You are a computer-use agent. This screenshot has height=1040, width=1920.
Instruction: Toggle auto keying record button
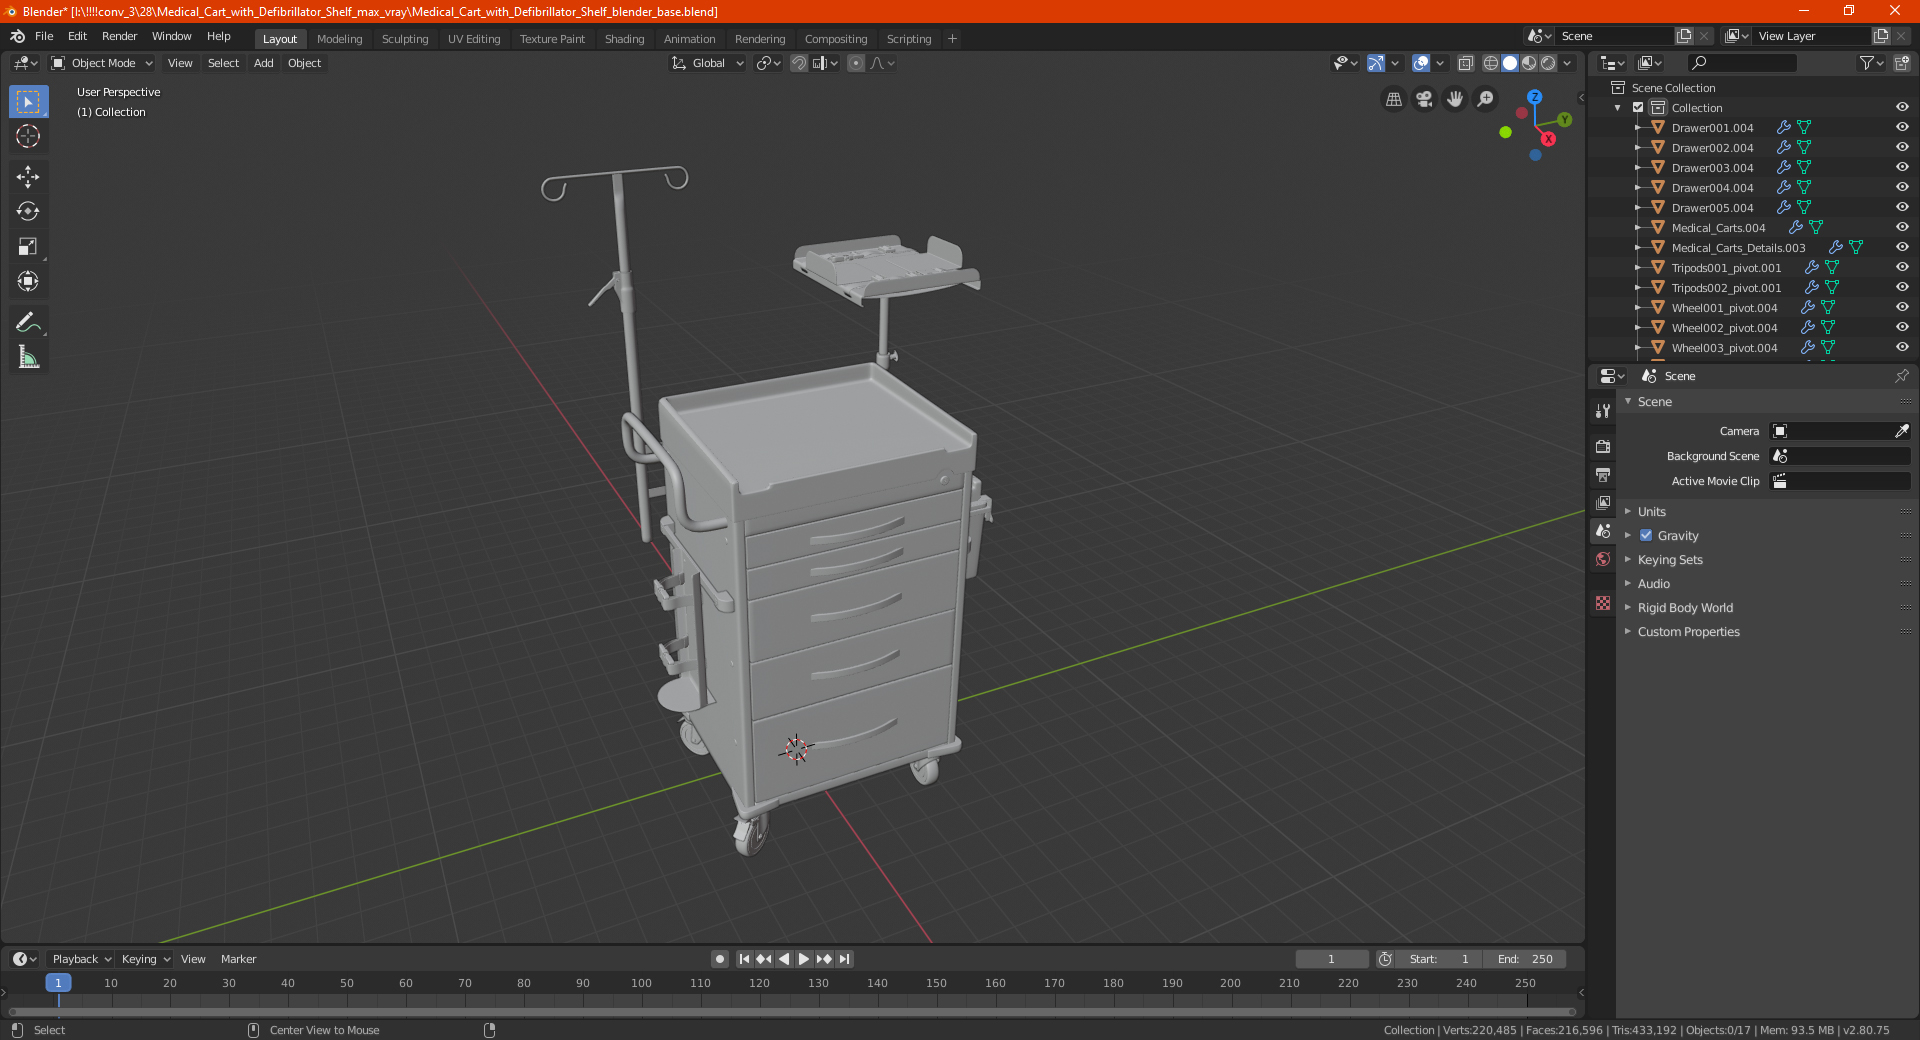[719, 959]
